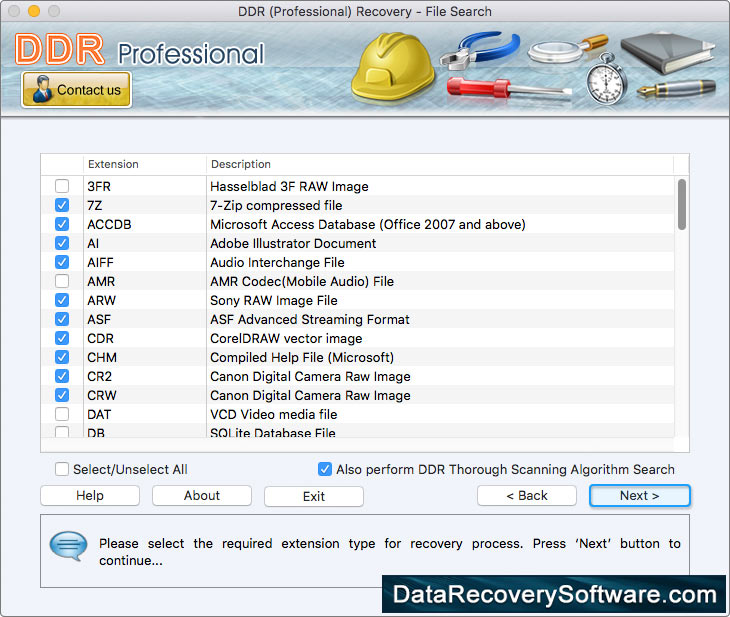Click the About button

point(202,495)
